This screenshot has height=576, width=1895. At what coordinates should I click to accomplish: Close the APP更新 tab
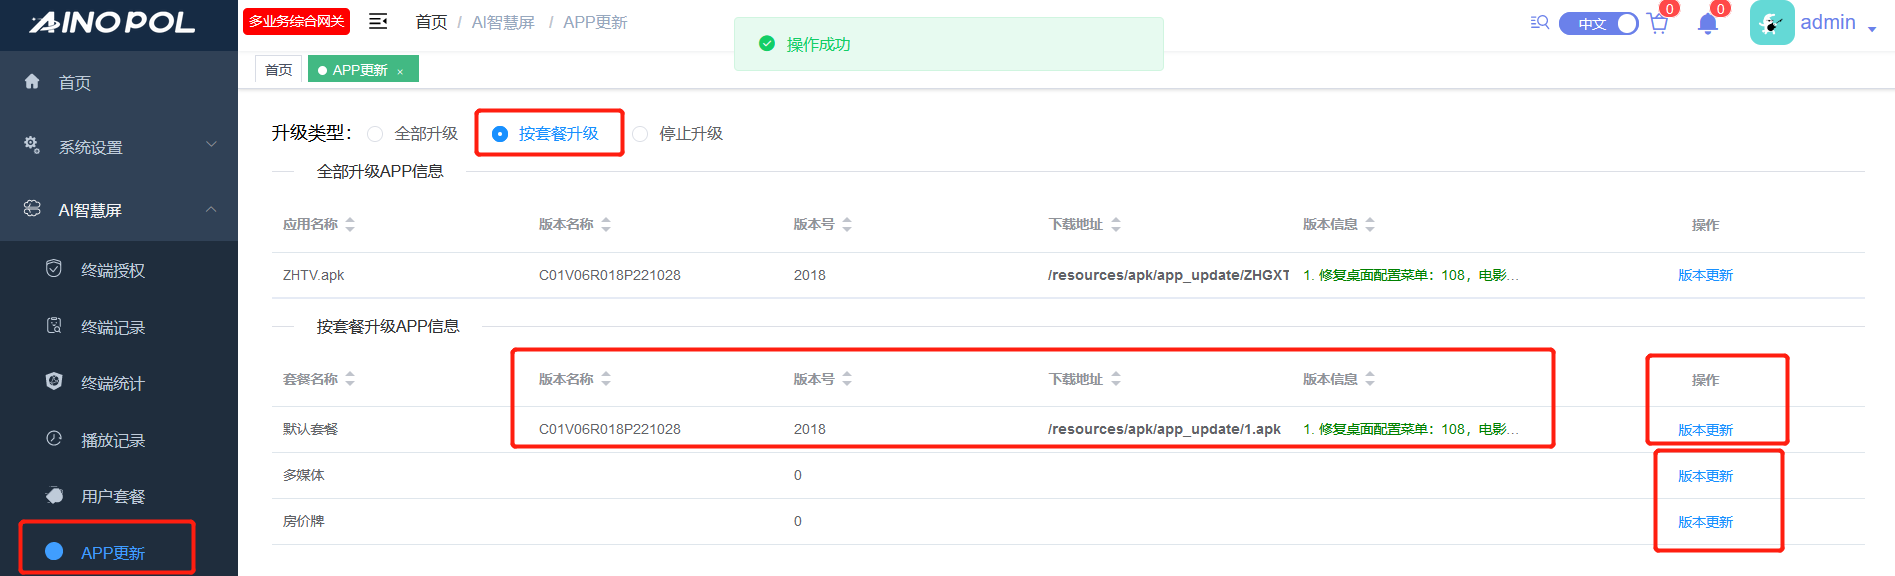tap(400, 71)
